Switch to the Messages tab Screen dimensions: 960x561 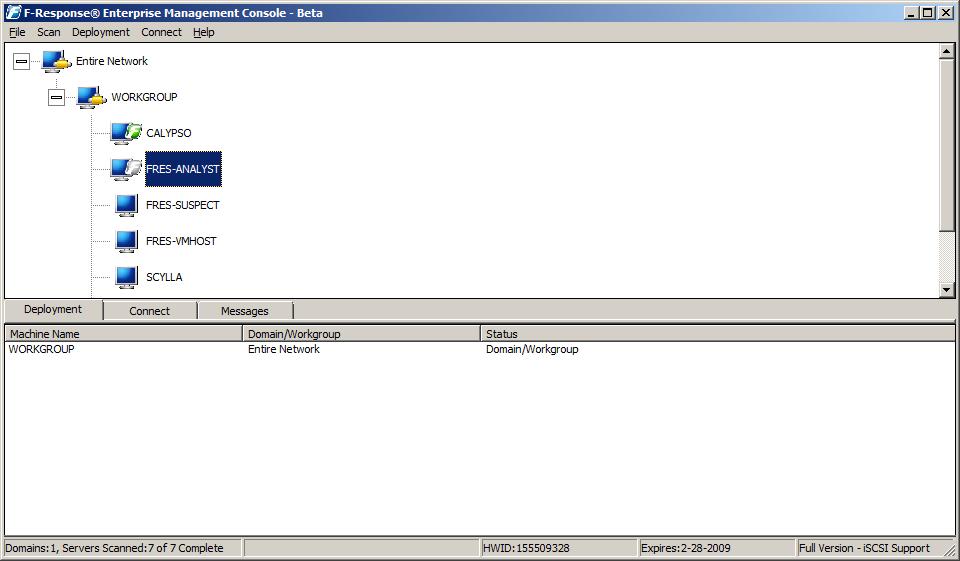pyautogui.click(x=244, y=311)
